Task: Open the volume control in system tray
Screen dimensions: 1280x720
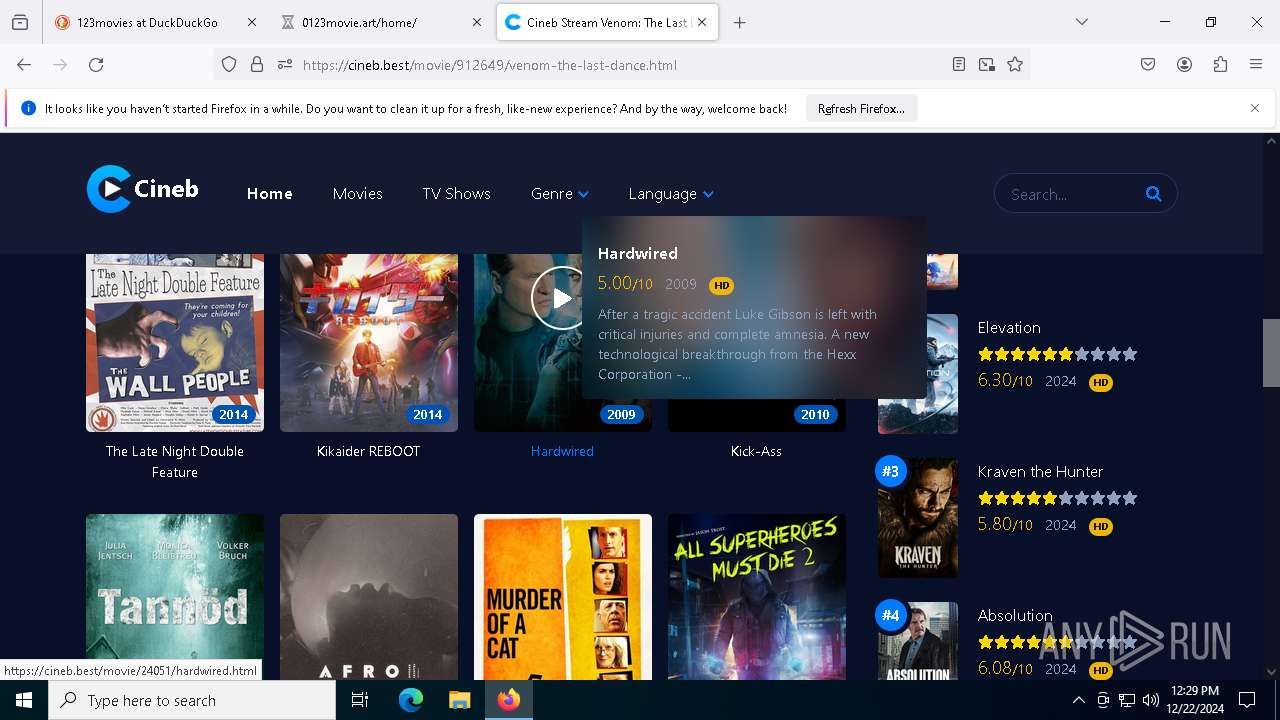Action: 1151,700
